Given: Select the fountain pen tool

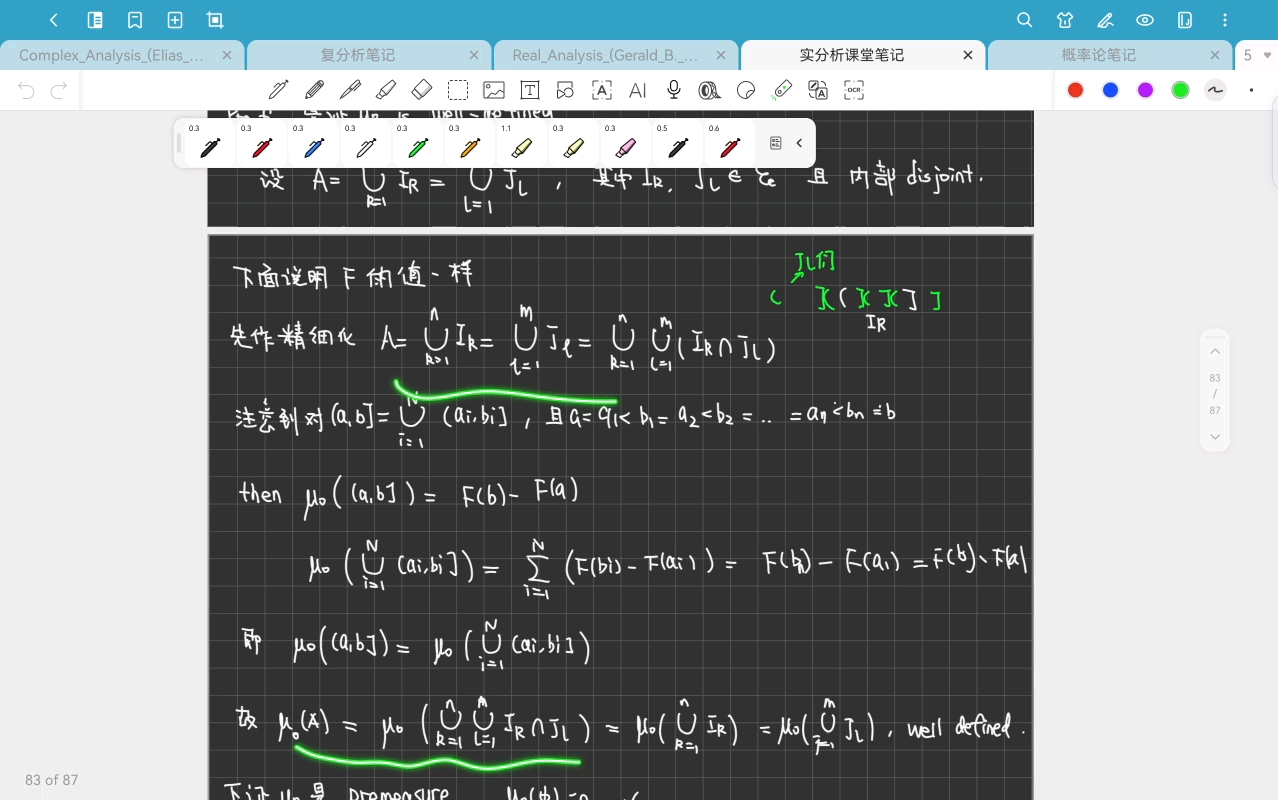Looking at the screenshot, I should (x=278, y=90).
